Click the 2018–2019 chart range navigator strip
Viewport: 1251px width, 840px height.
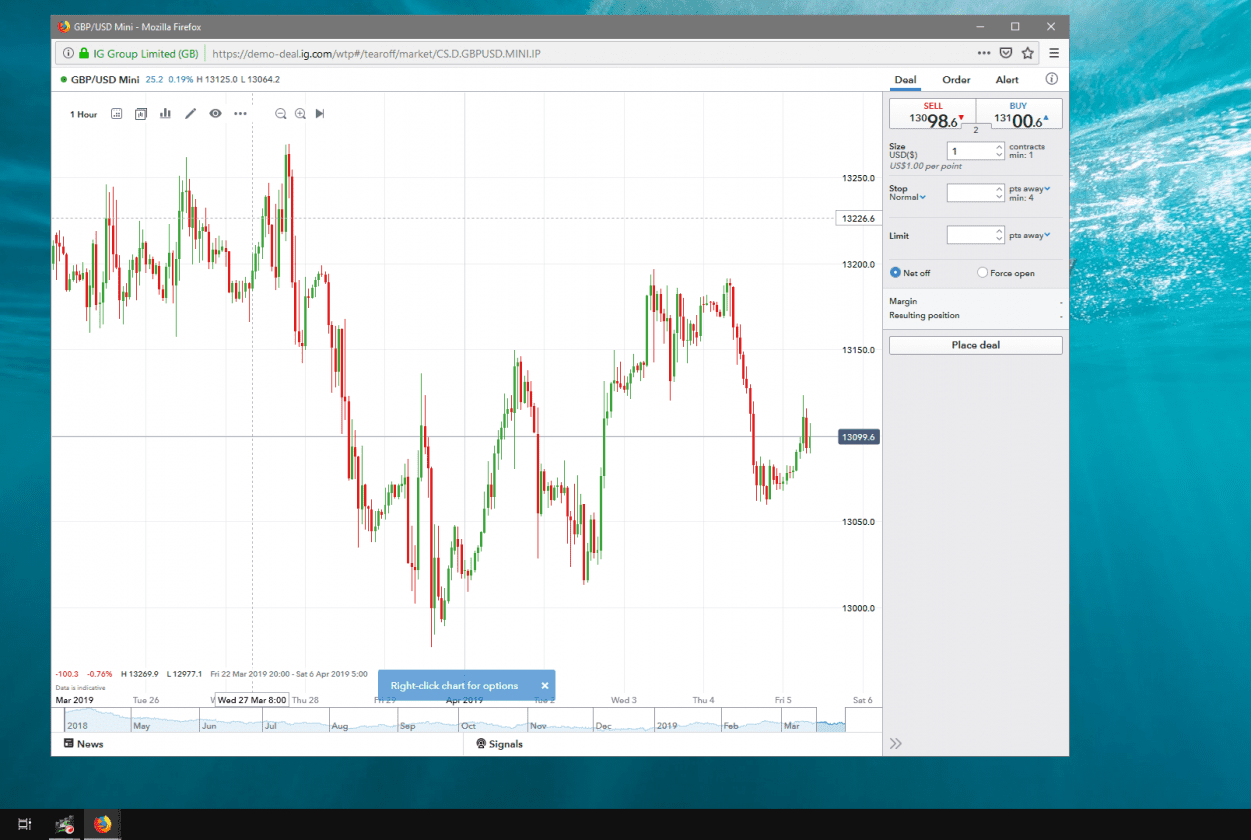450,721
